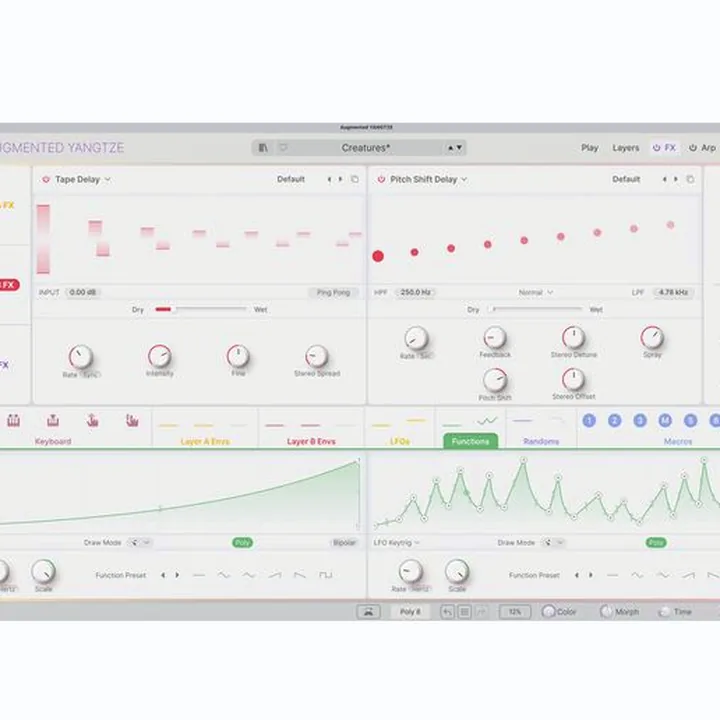Click the second keyboard modulation icon
Screen dimensions: 720x720
click(53, 420)
